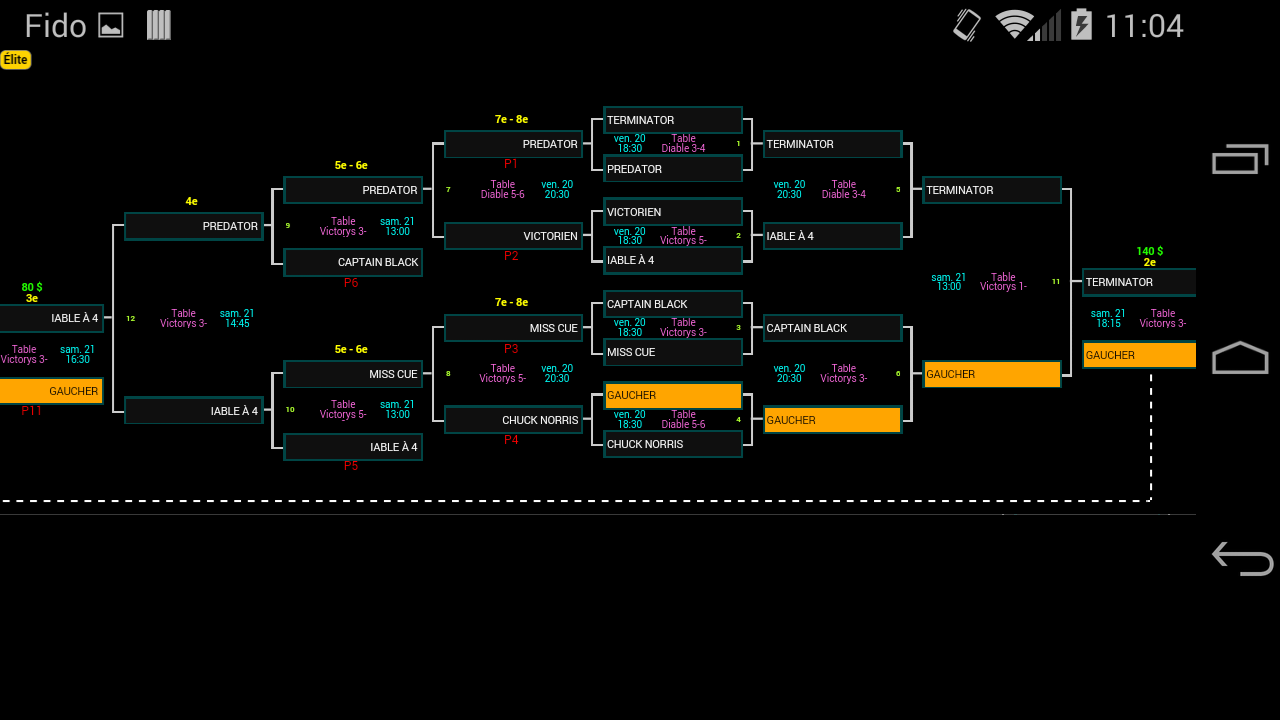Select TERMINATOR box in semifinal match 11

click(992, 190)
